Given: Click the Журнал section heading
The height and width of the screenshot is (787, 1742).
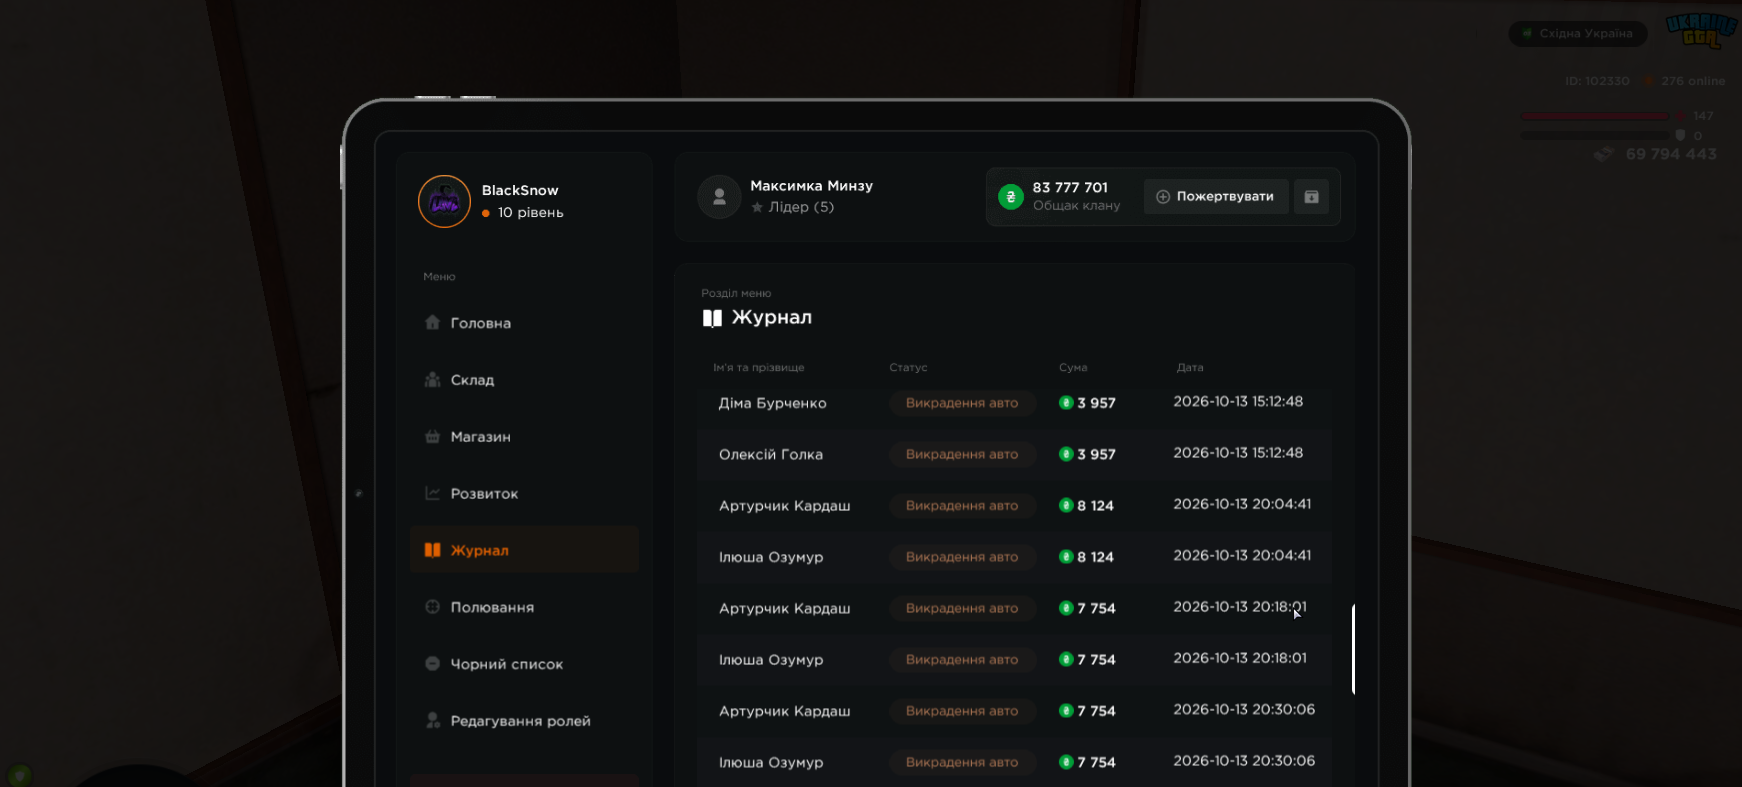Looking at the screenshot, I should [x=771, y=317].
